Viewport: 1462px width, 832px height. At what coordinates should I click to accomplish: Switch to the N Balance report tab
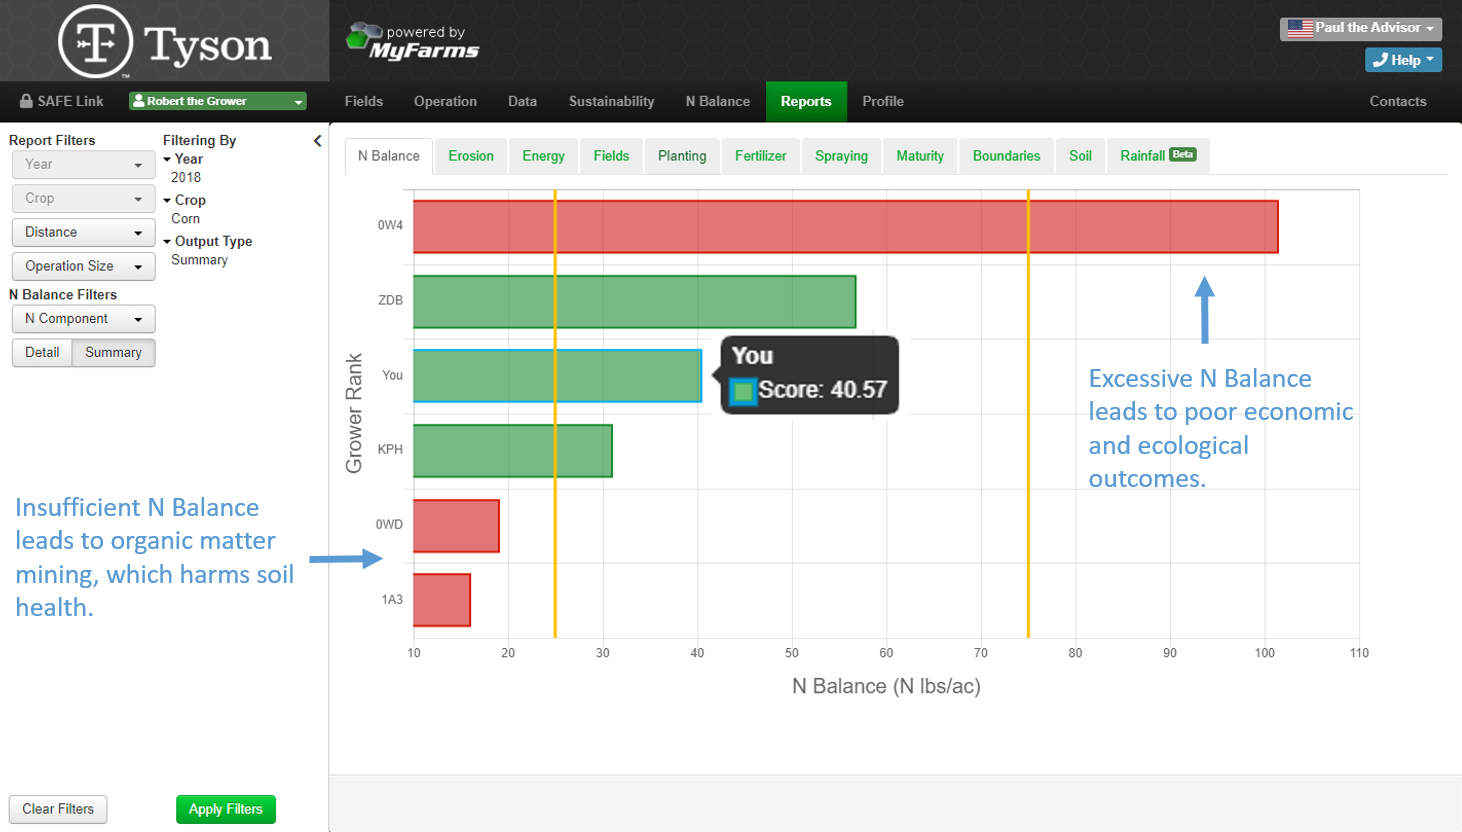389,156
